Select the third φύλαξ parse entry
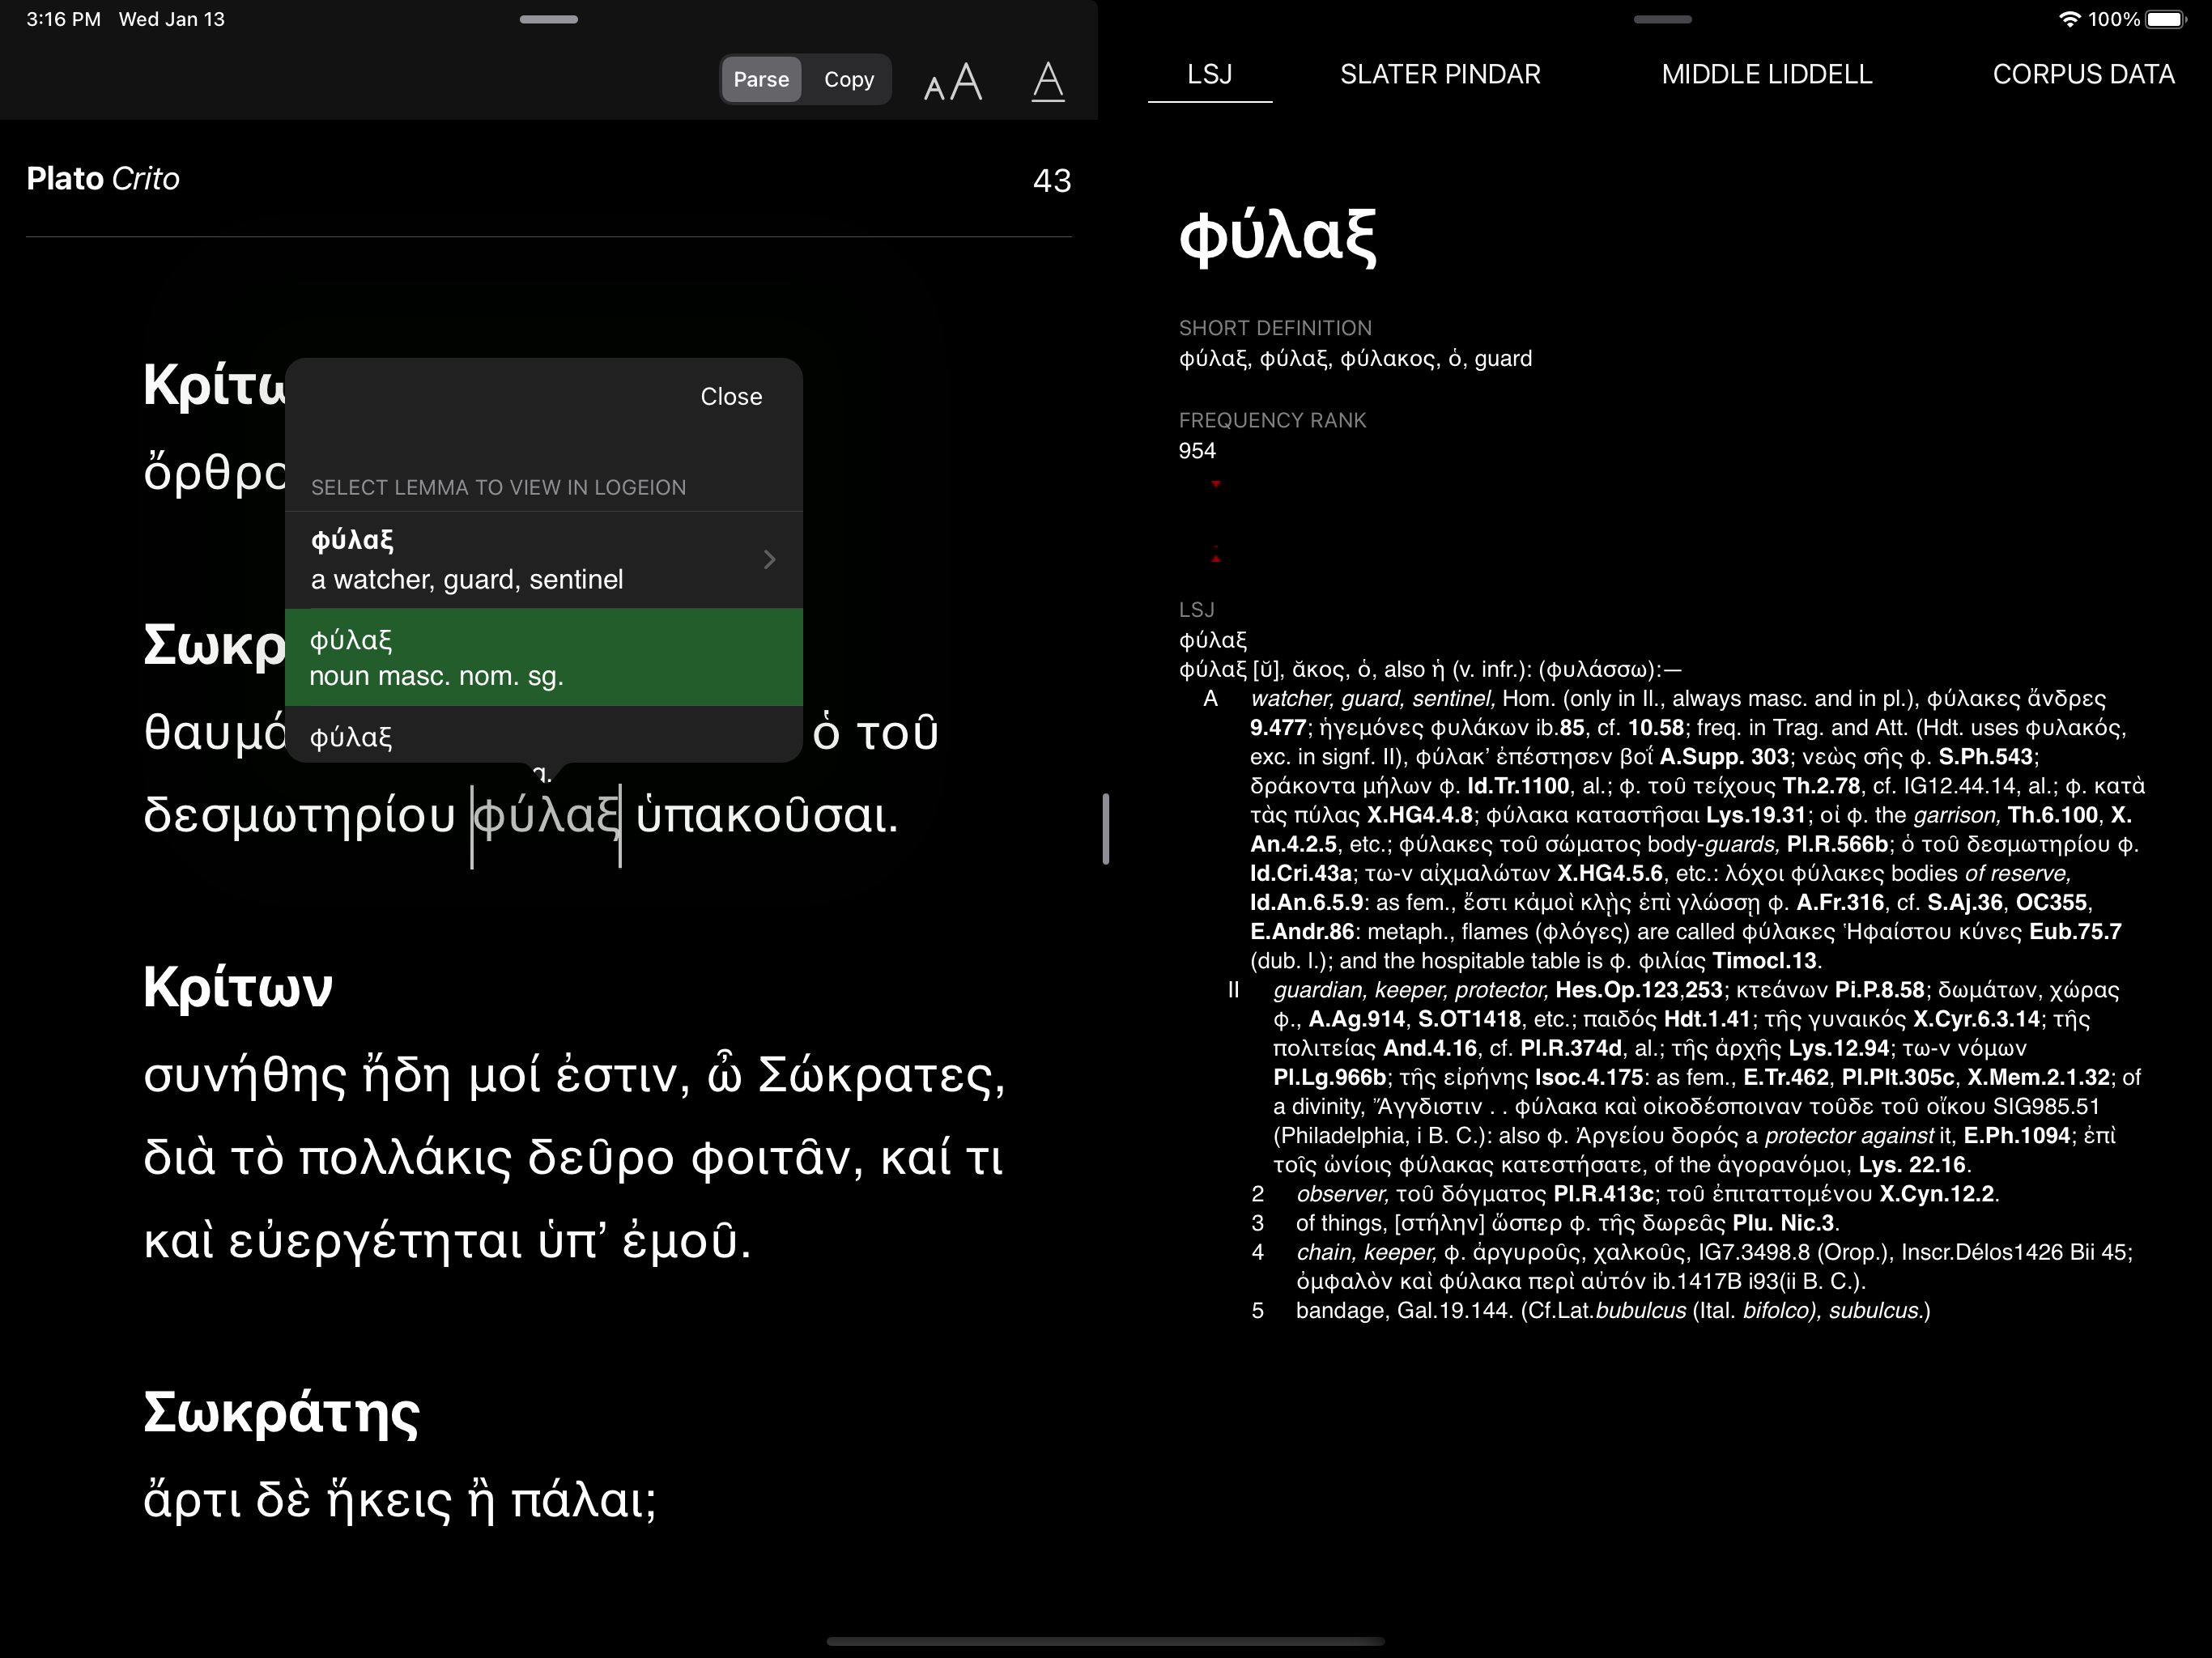2212x1658 pixels. click(x=543, y=737)
